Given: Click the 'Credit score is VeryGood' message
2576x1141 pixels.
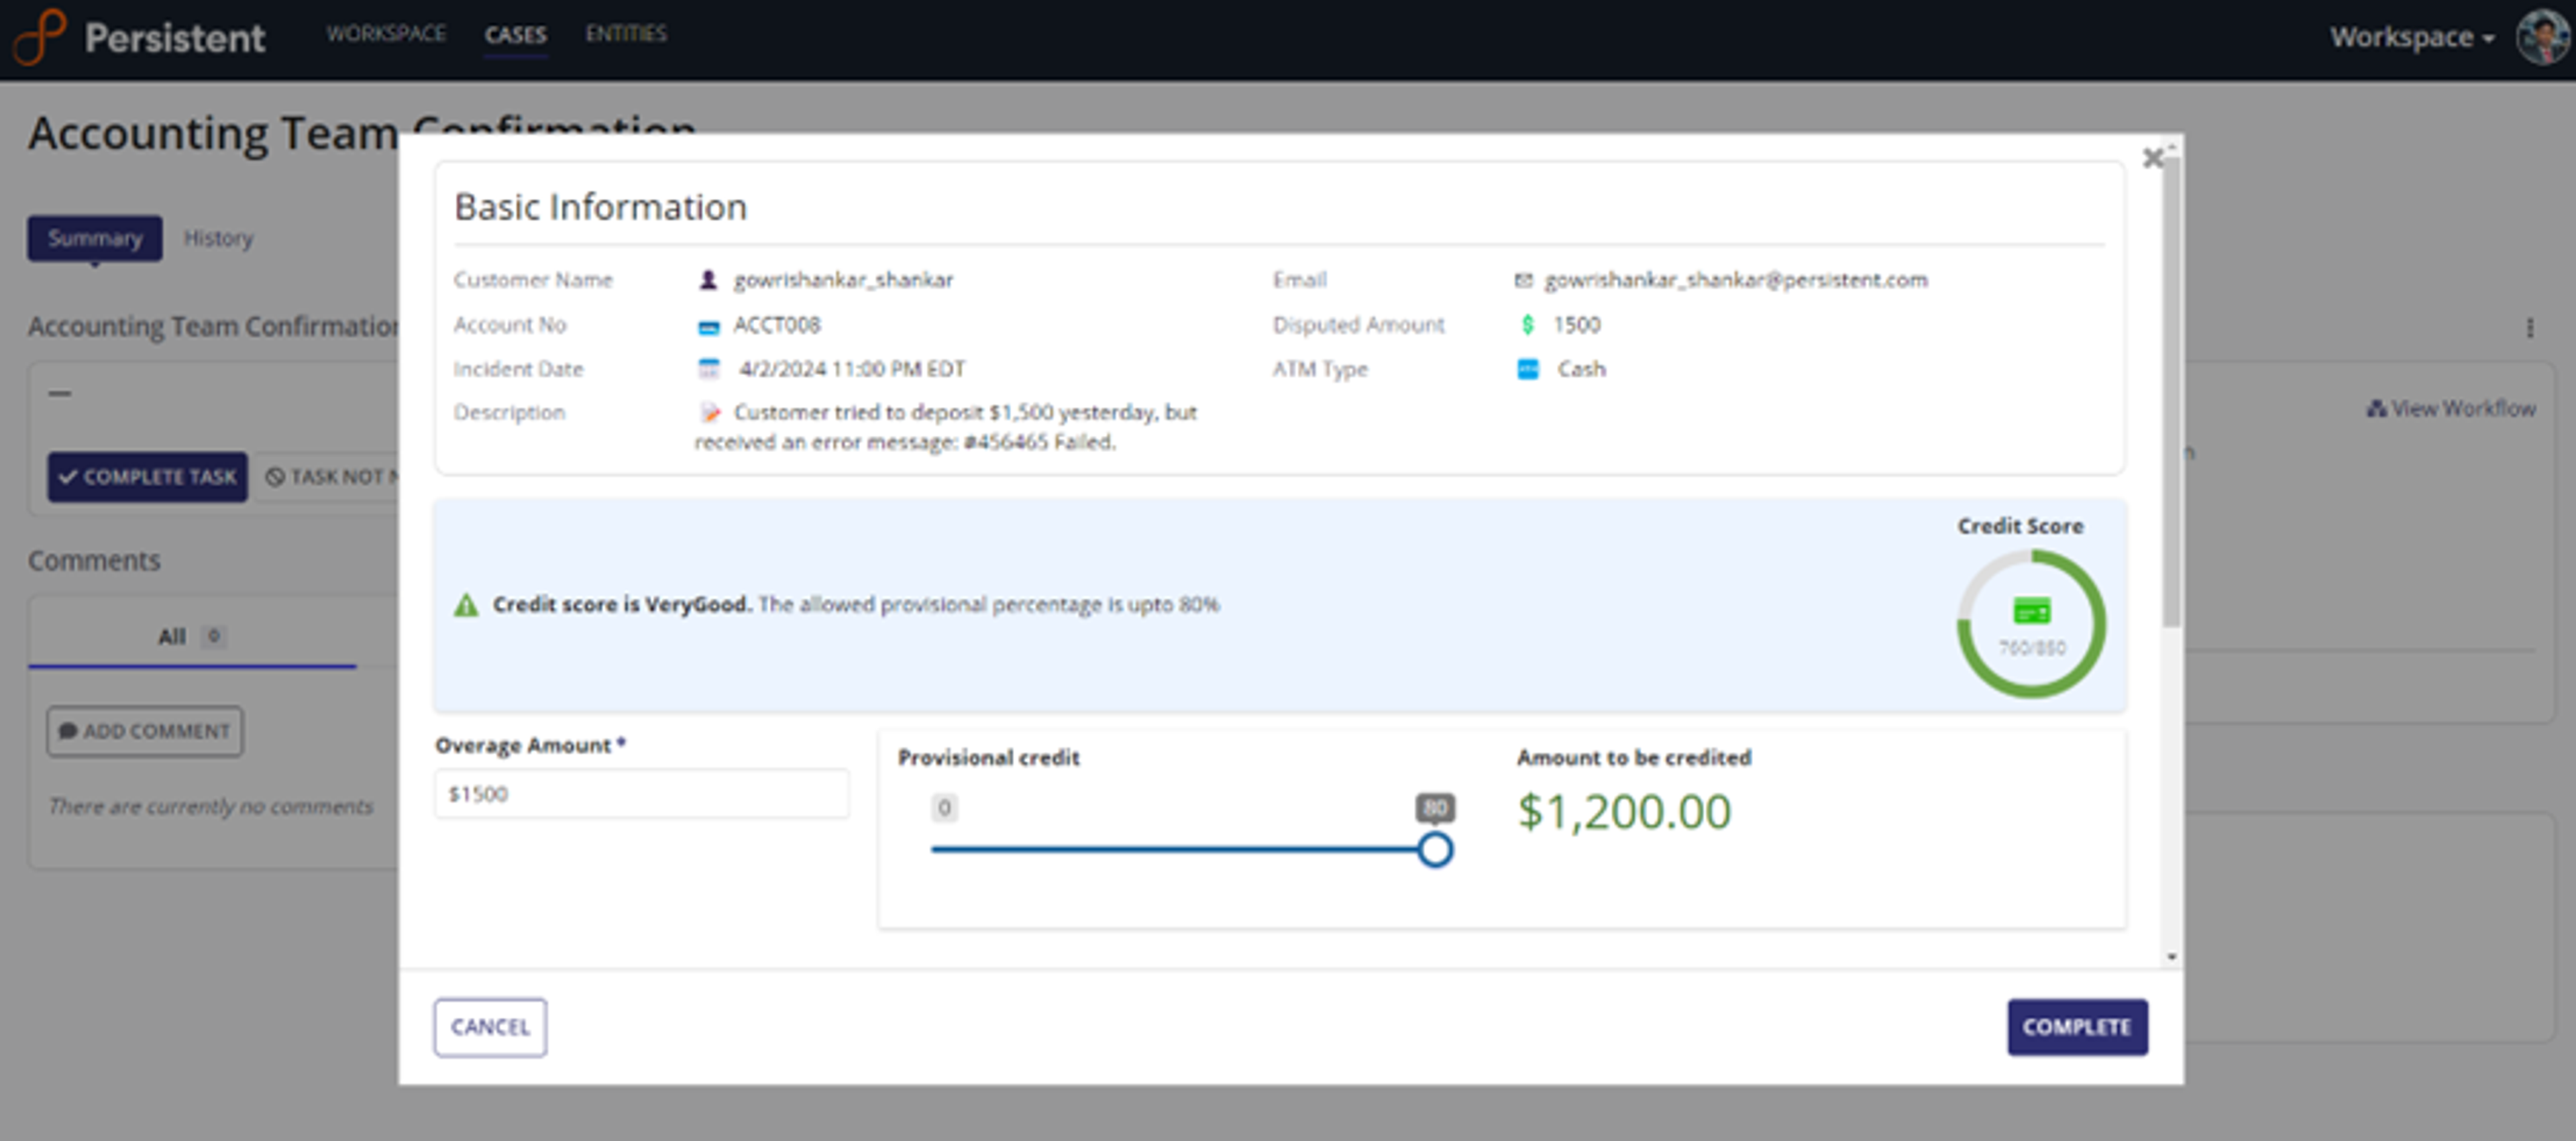Looking at the screenshot, I should (622, 604).
